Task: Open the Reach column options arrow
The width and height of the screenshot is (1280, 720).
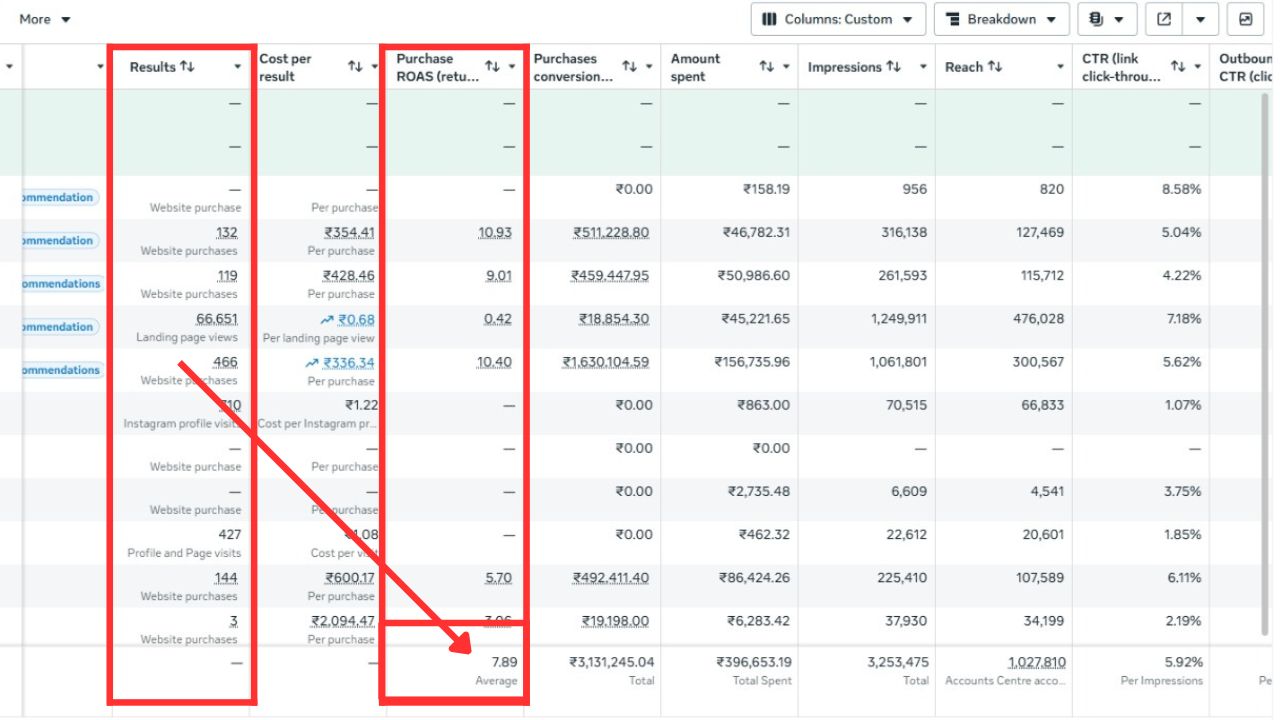Action: 1060,67
